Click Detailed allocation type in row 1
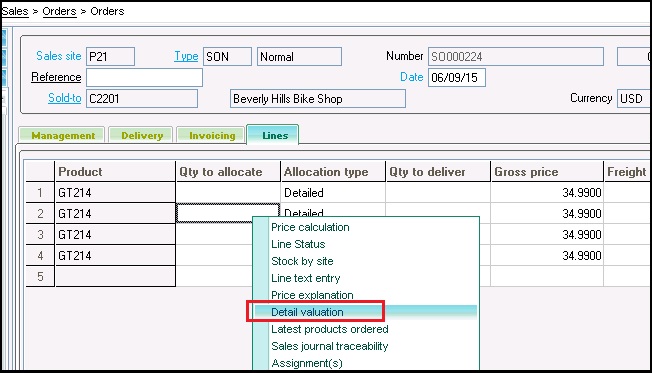The width and height of the screenshot is (652, 373). [333, 193]
